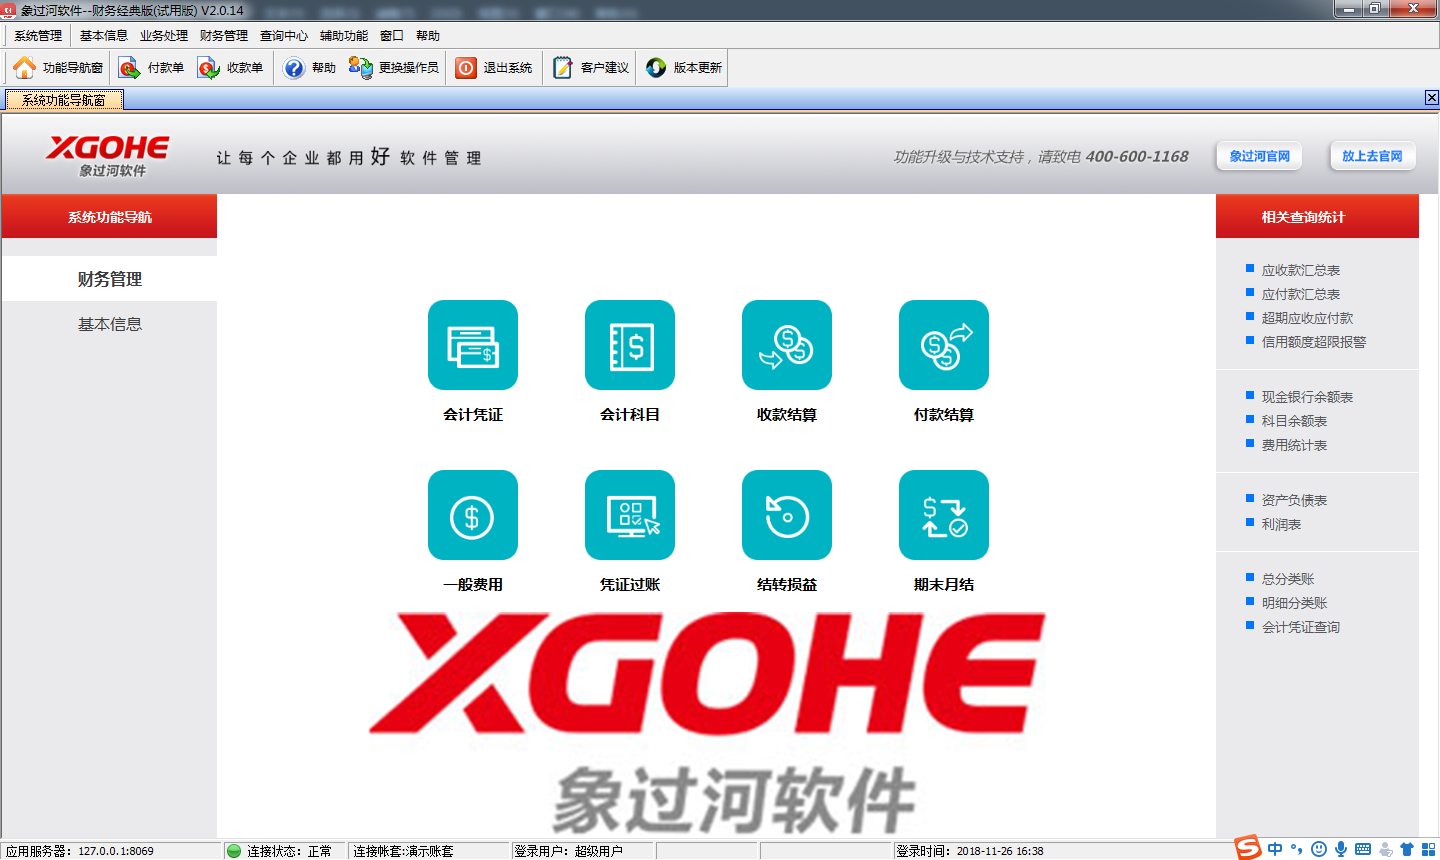Screen dimensions: 1440x860
Task: Open the 凭证过账 icon
Action: pos(629,515)
